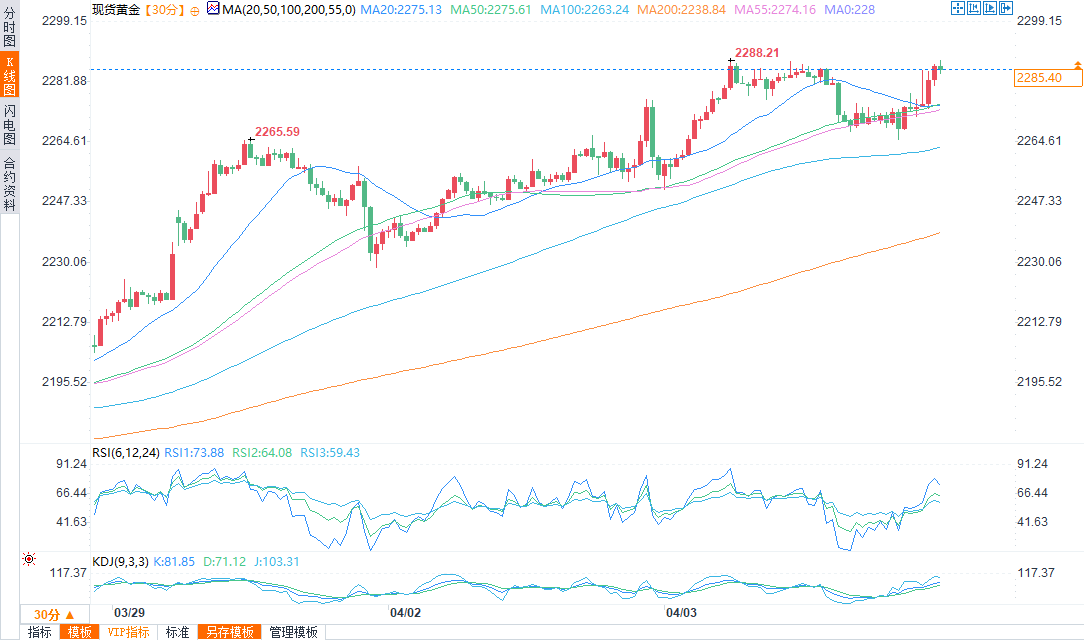The image size is (1084, 640).
Task: Click the red sun icon left of KDJ
Action: pos(29,560)
